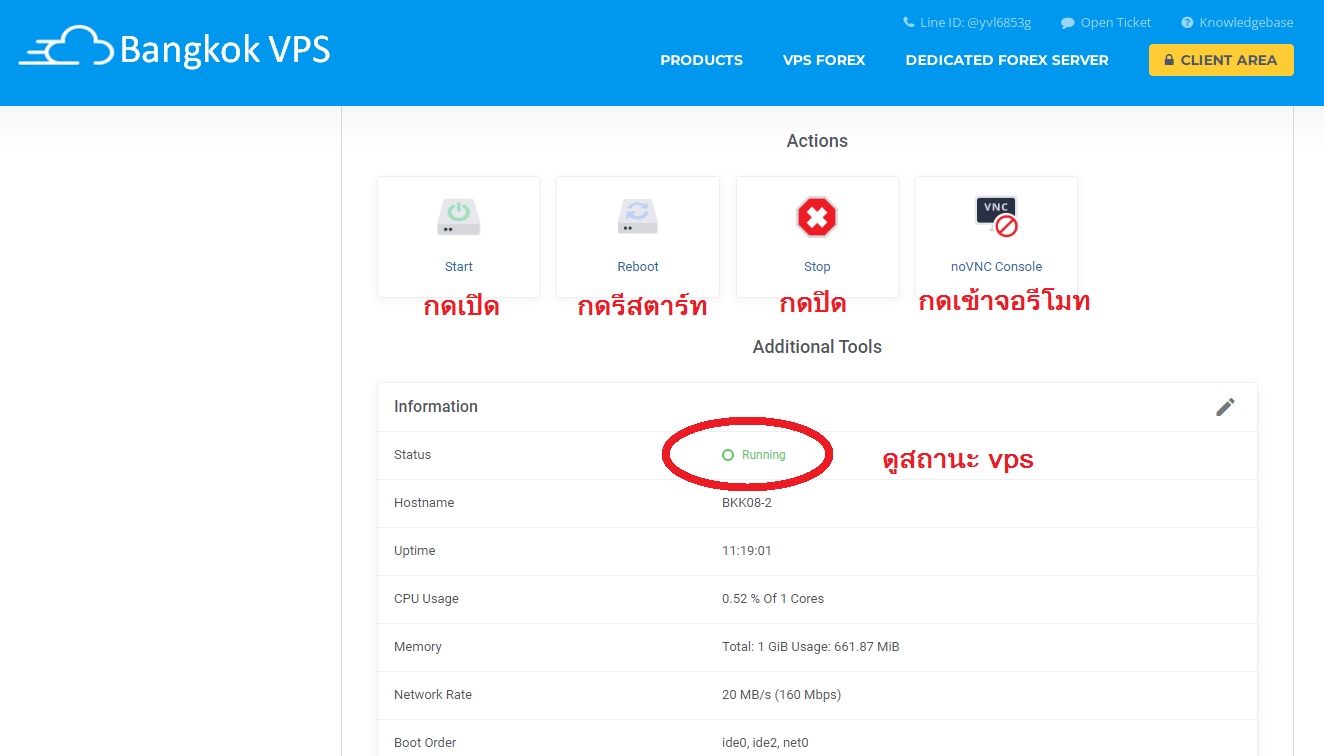Click the yellow CLIENT AREA button
1324x756 pixels.
pyautogui.click(x=1221, y=60)
